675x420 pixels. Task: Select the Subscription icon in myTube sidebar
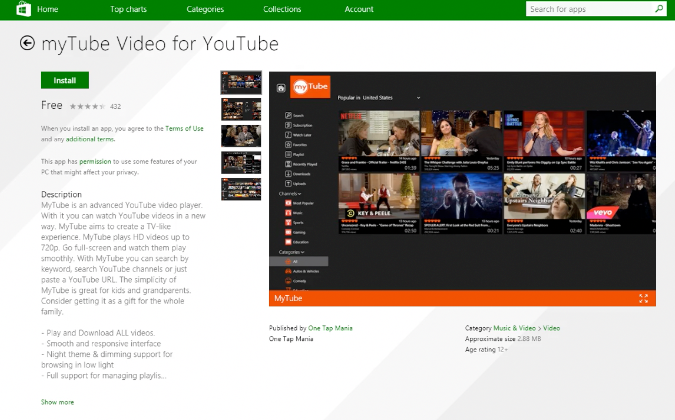tap(288, 125)
